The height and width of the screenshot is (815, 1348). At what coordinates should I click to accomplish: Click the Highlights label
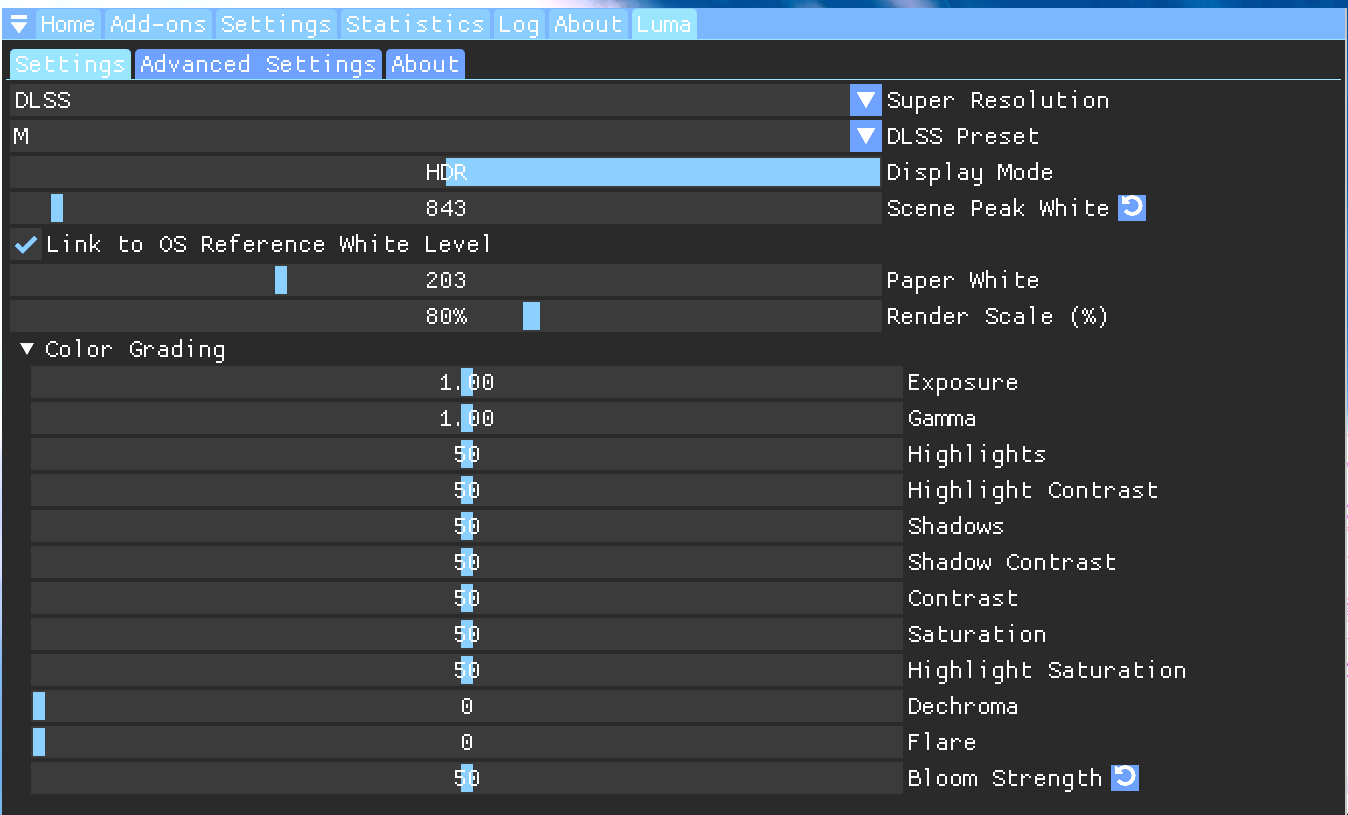pos(977,454)
